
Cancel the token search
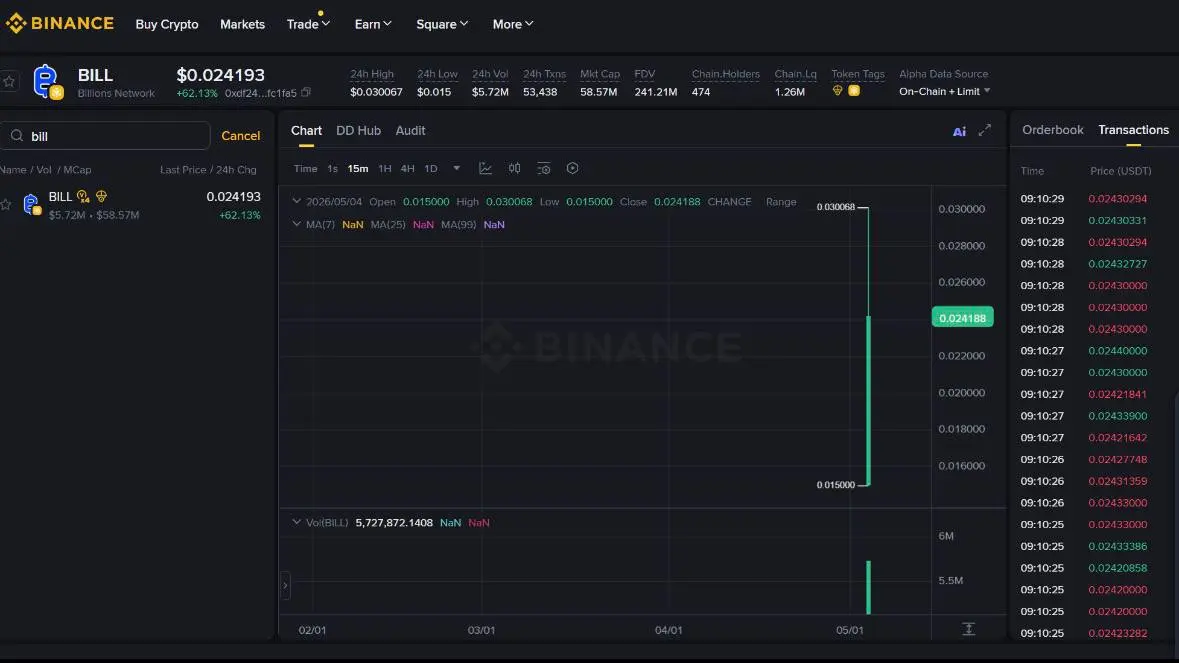(241, 136)
